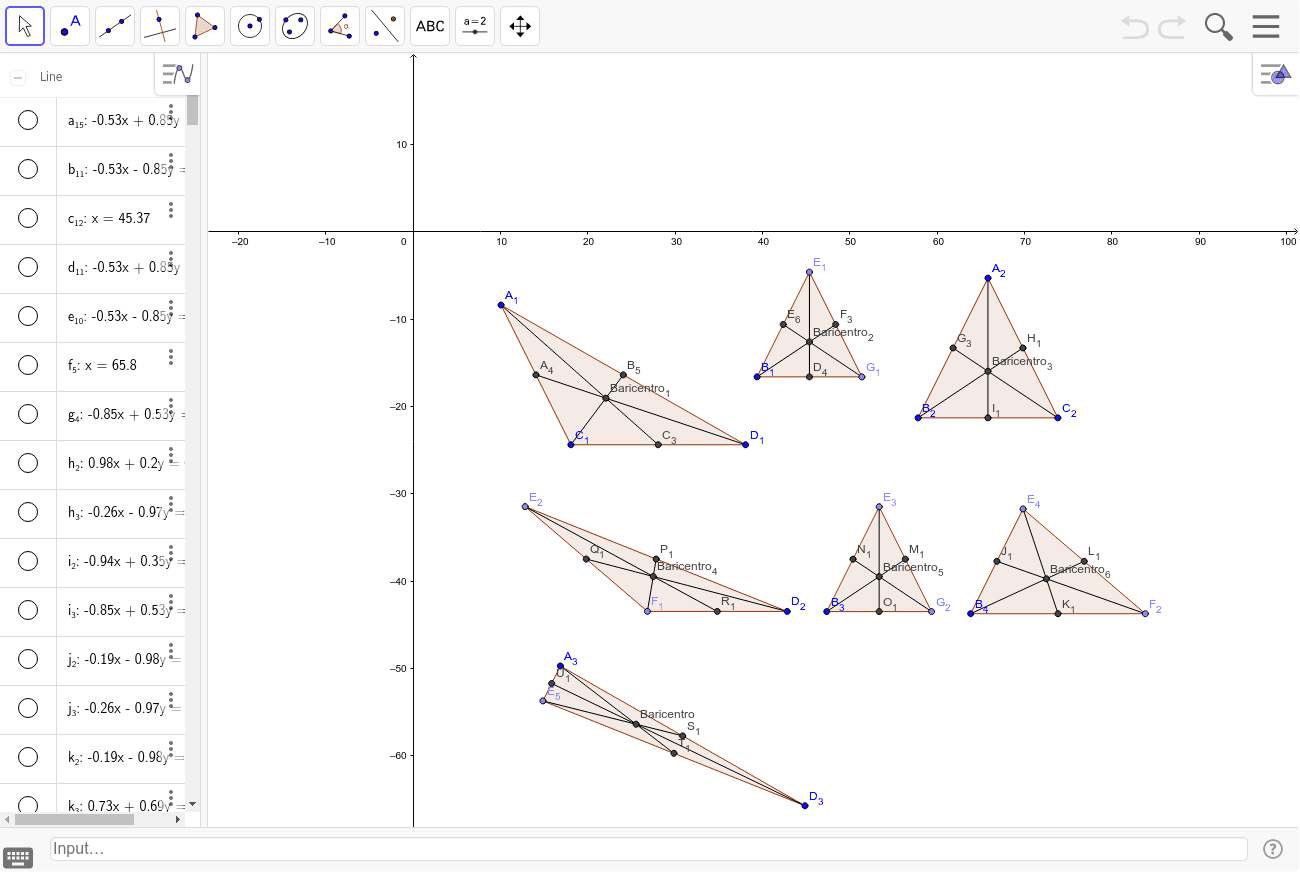This screenshot has width=1300, height=872.
Task: Toggle visibility of line i2
Action: (28, 561)
